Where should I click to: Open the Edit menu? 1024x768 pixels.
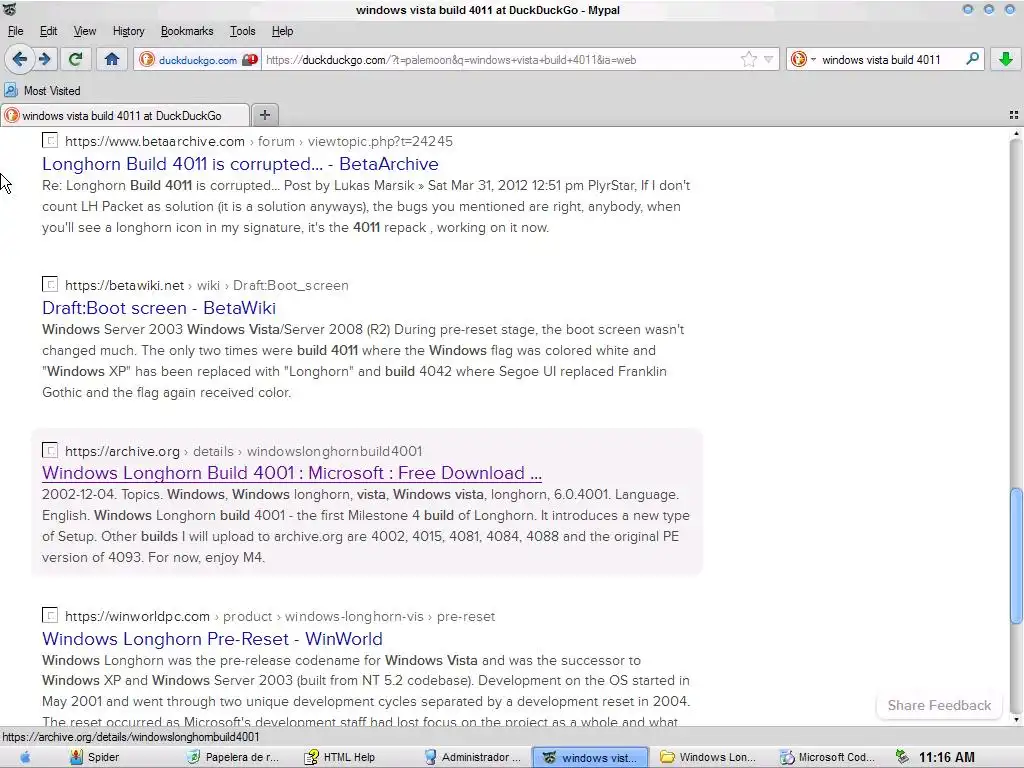coord(48,31)
